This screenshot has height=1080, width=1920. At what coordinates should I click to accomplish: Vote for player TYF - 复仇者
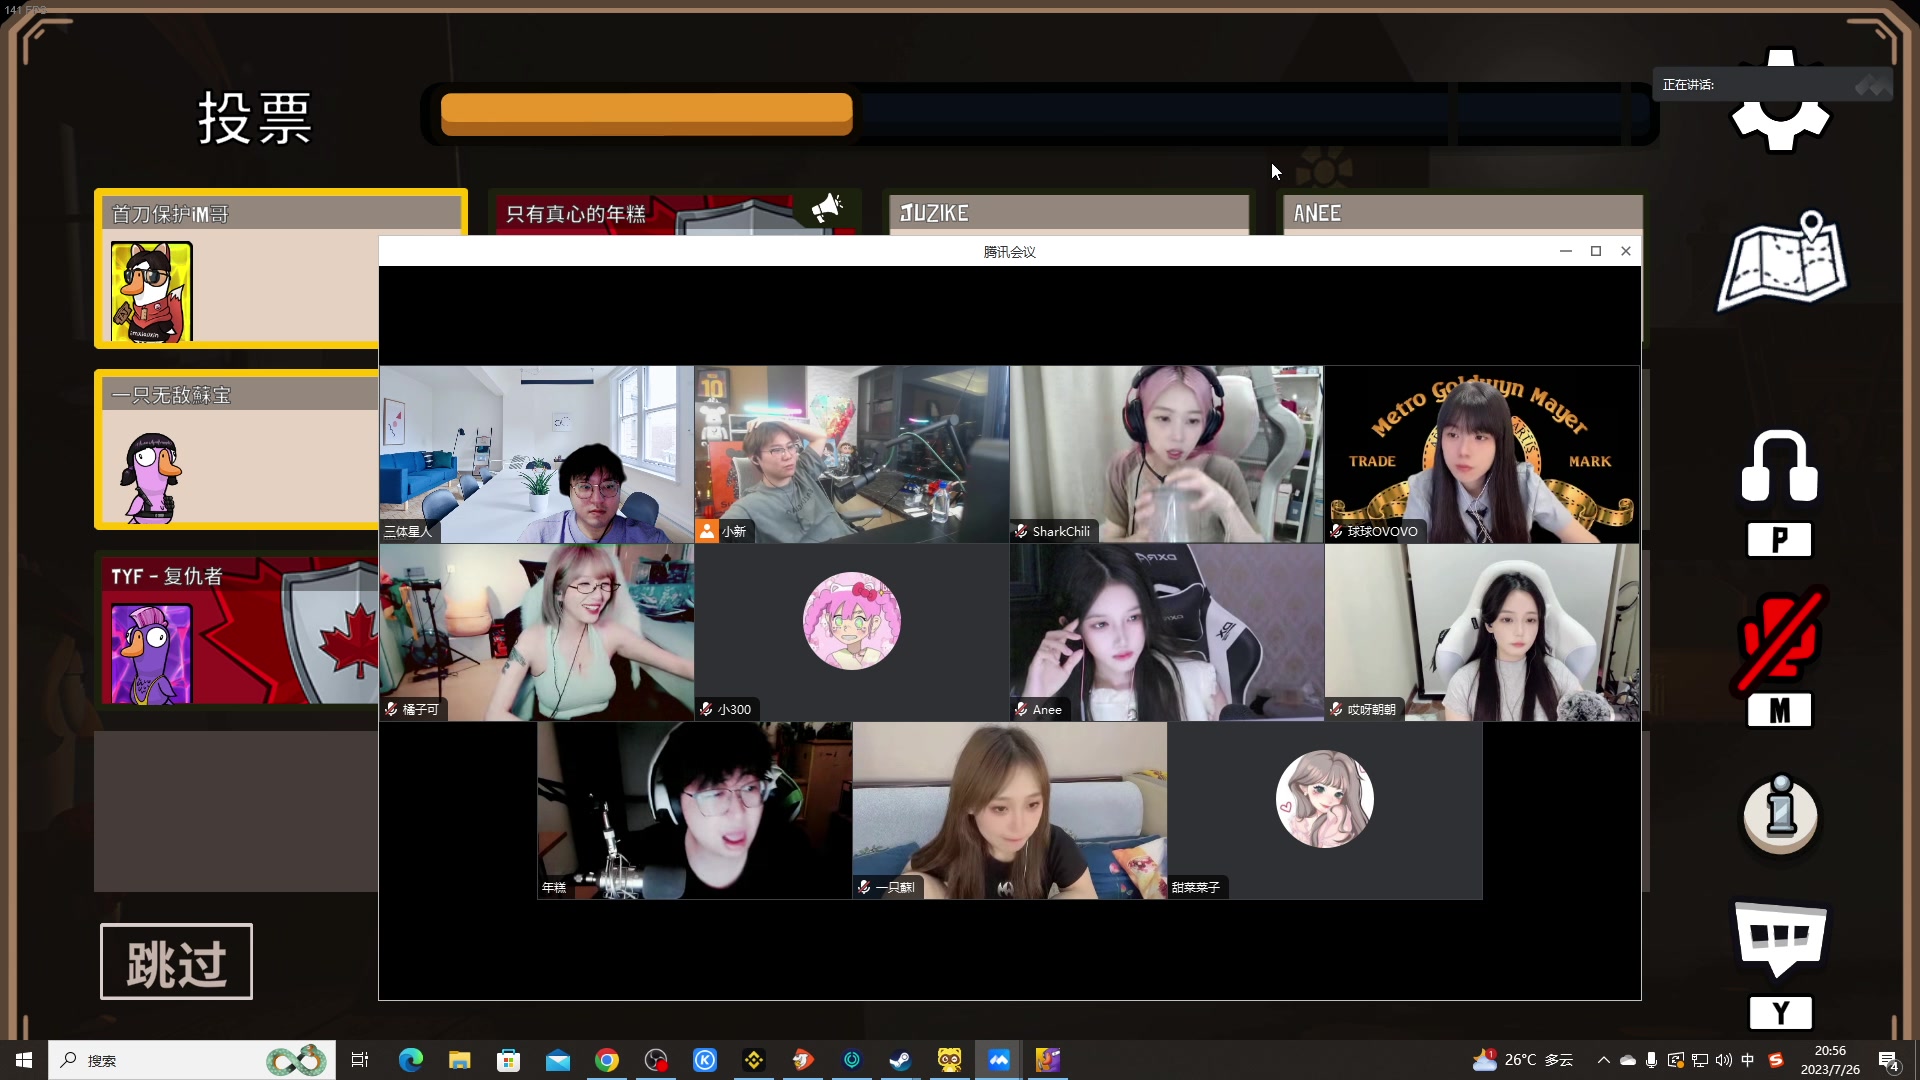237,630
